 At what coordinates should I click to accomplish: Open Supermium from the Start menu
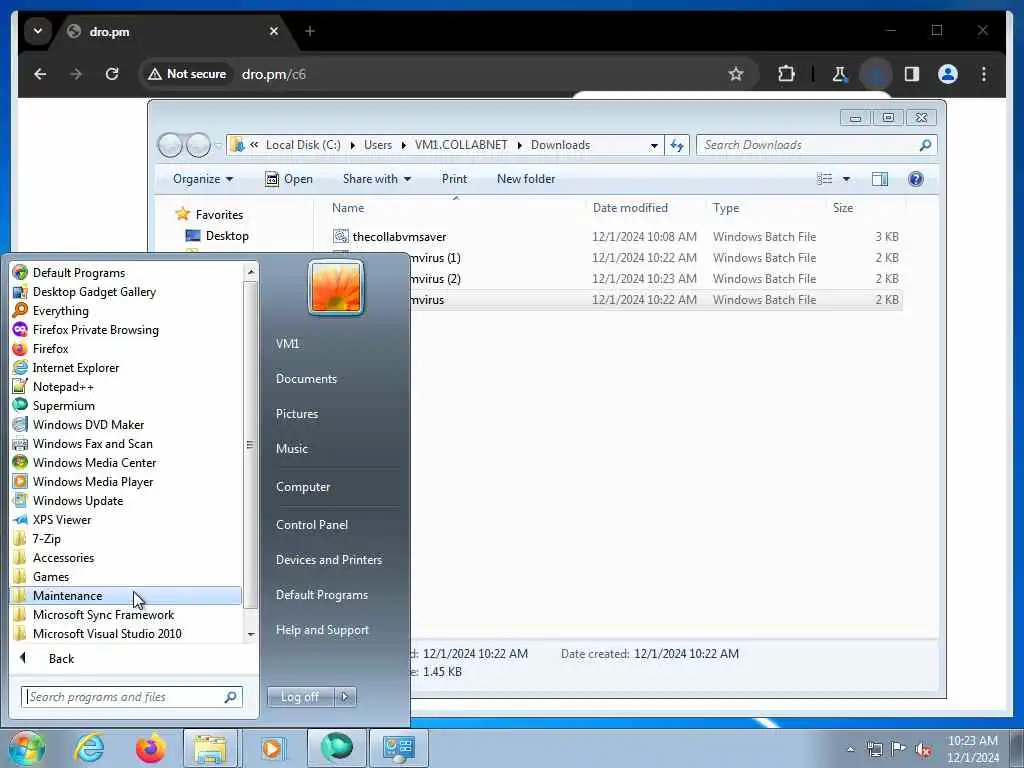click(63, 406)
